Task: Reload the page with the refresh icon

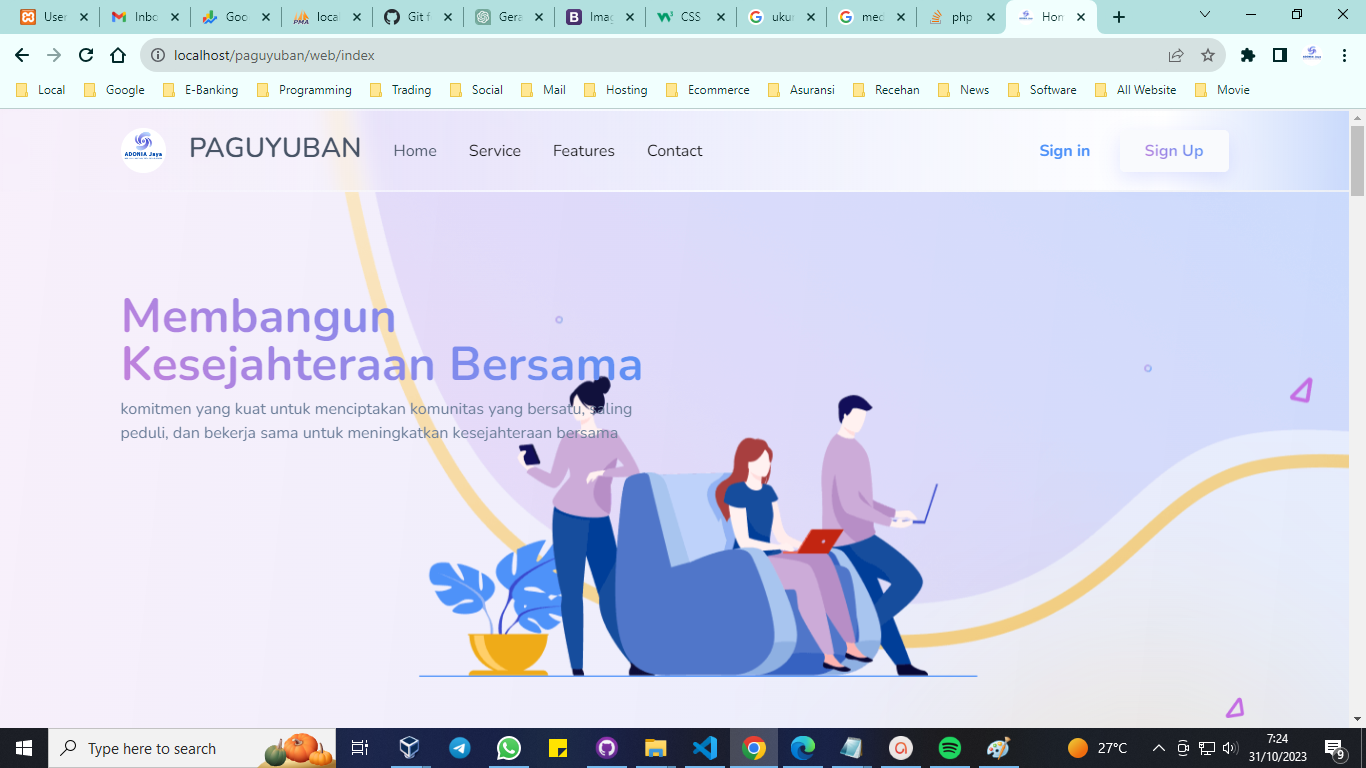Action: pyautogui.click(x=86, y=55)
